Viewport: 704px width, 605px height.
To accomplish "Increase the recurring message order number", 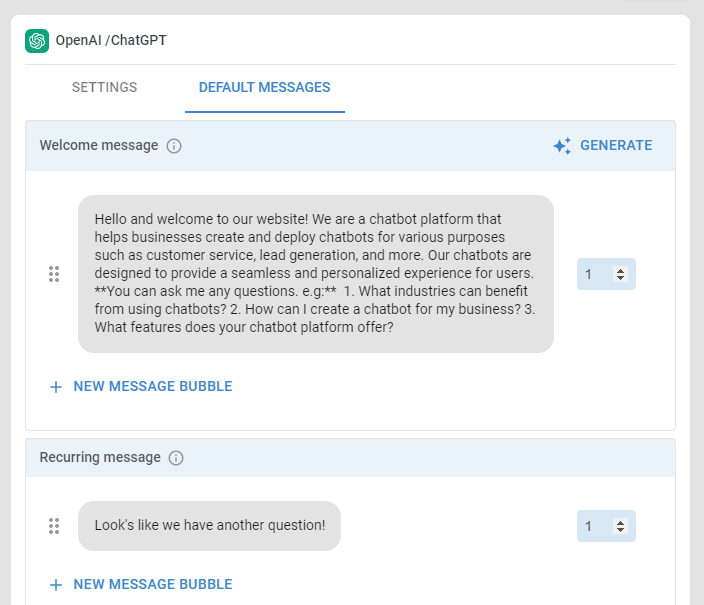I will point(620,523).
